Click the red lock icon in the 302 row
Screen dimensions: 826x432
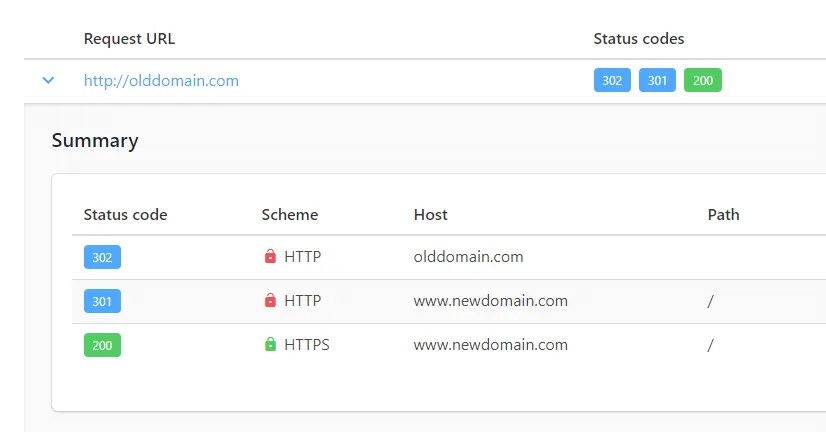coord(270,256)
